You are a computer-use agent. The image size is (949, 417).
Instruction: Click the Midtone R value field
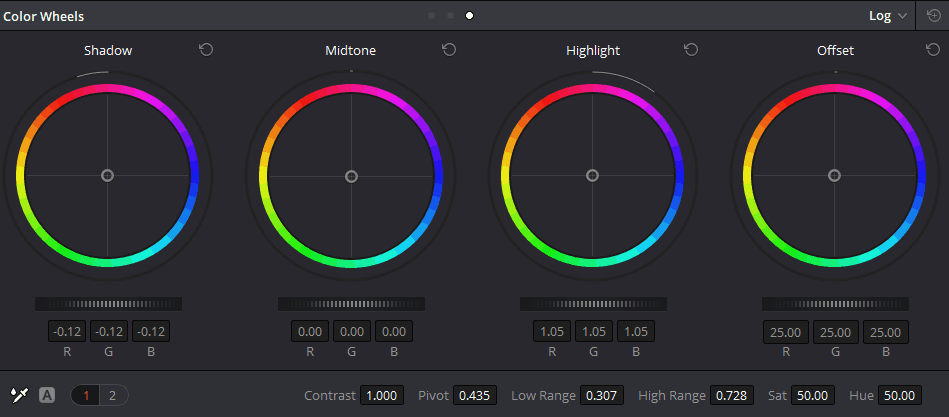pyautogui.click(x=310, y=332)
